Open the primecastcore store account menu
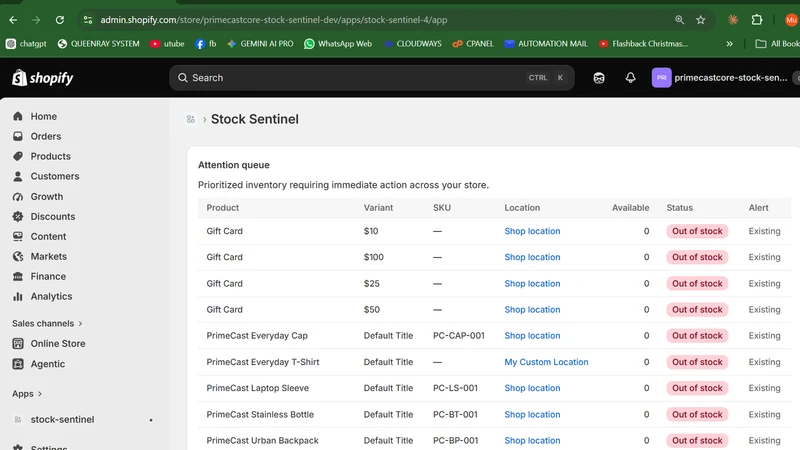This screenshot has height=450, width=800. click(719, 78)
